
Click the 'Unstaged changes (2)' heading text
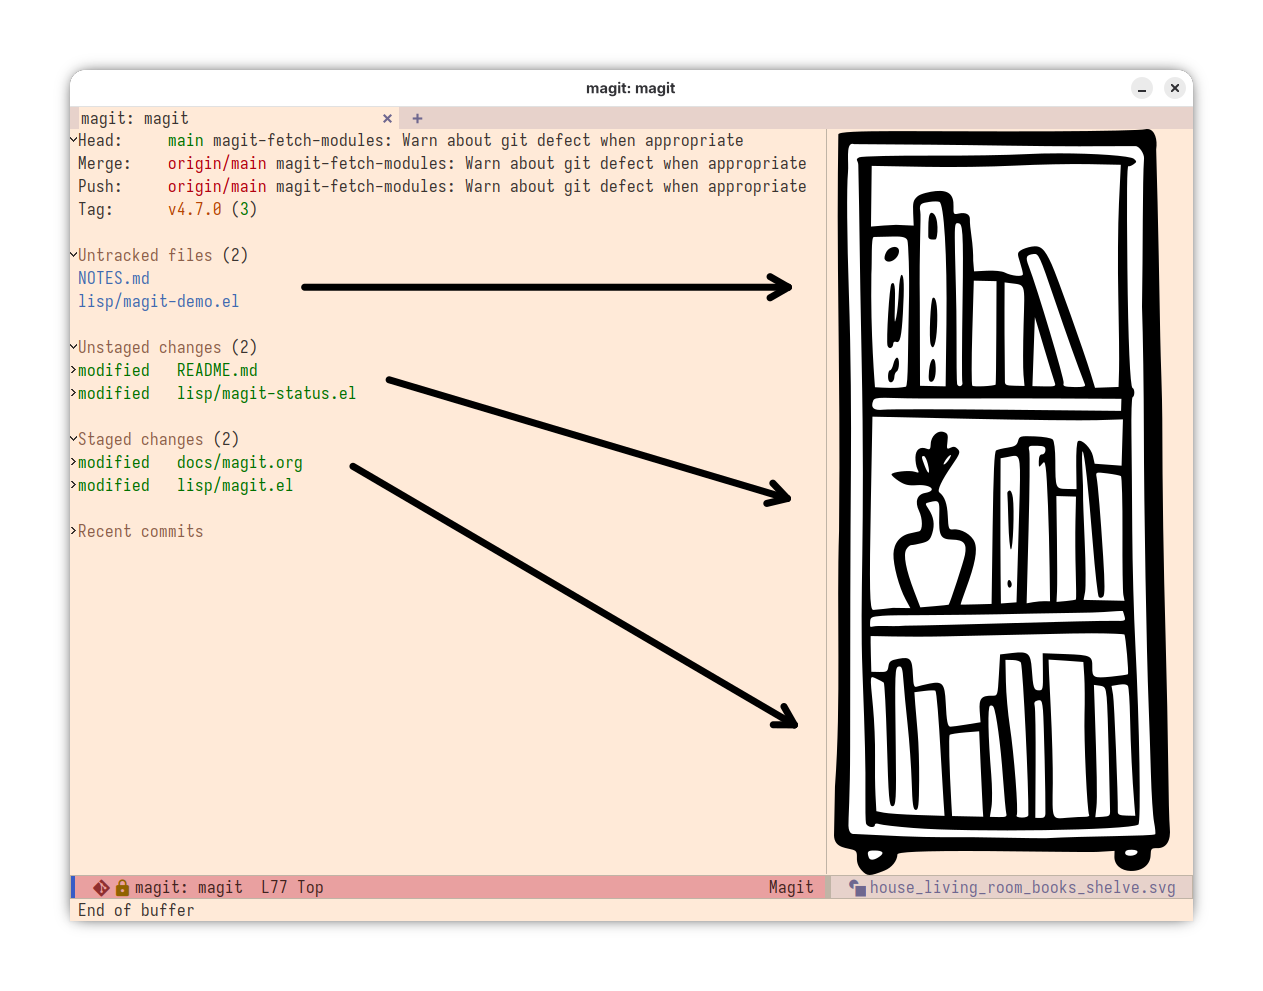coord(168,348)
